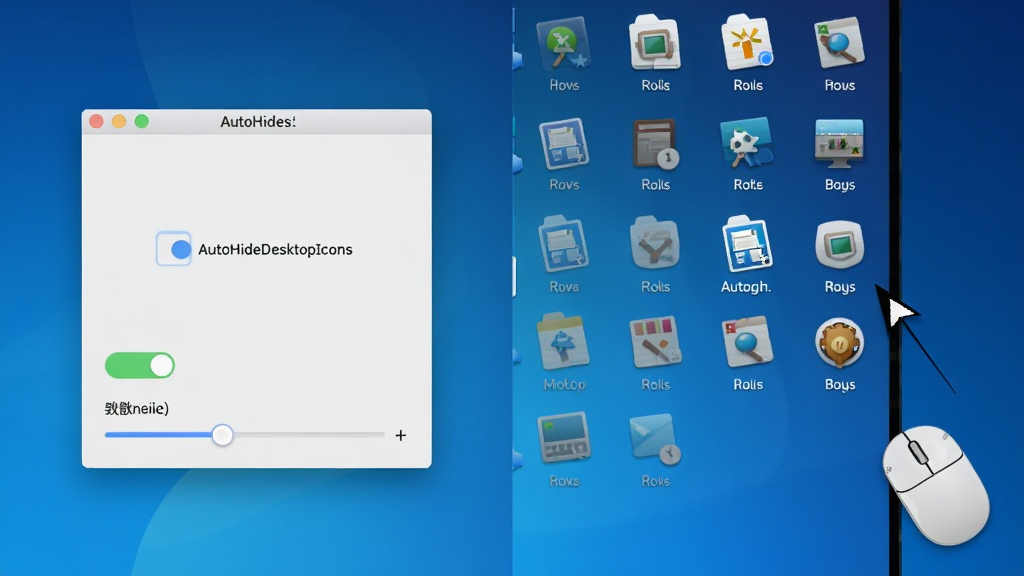Click the slider knob under the toggle

click(x=223, y=435)
